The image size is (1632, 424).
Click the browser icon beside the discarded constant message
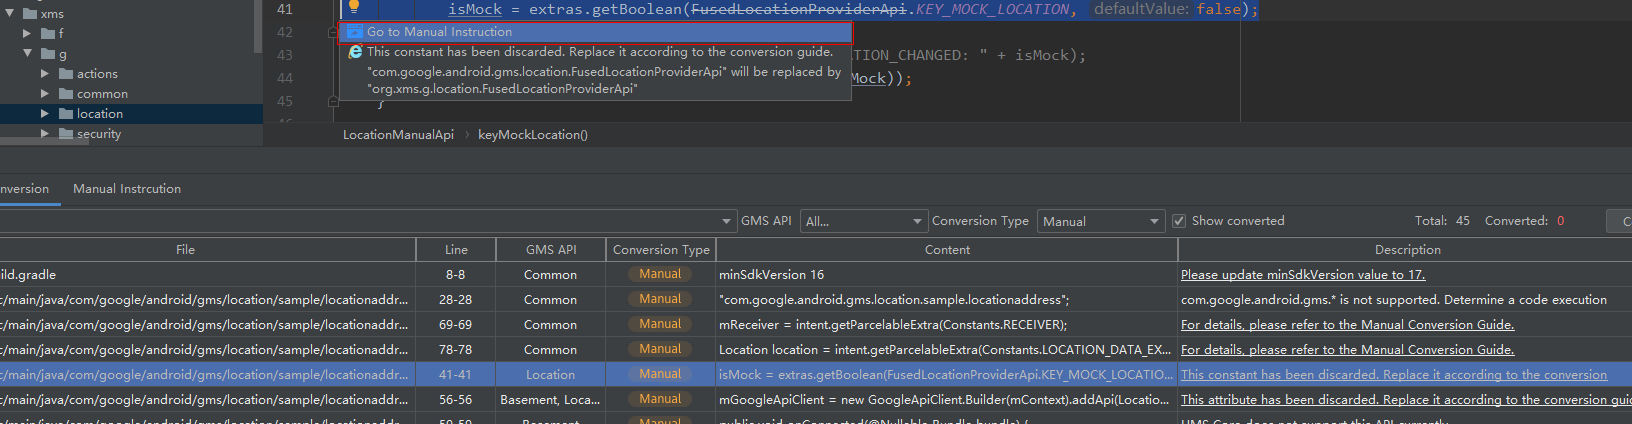tap(355, 52)
